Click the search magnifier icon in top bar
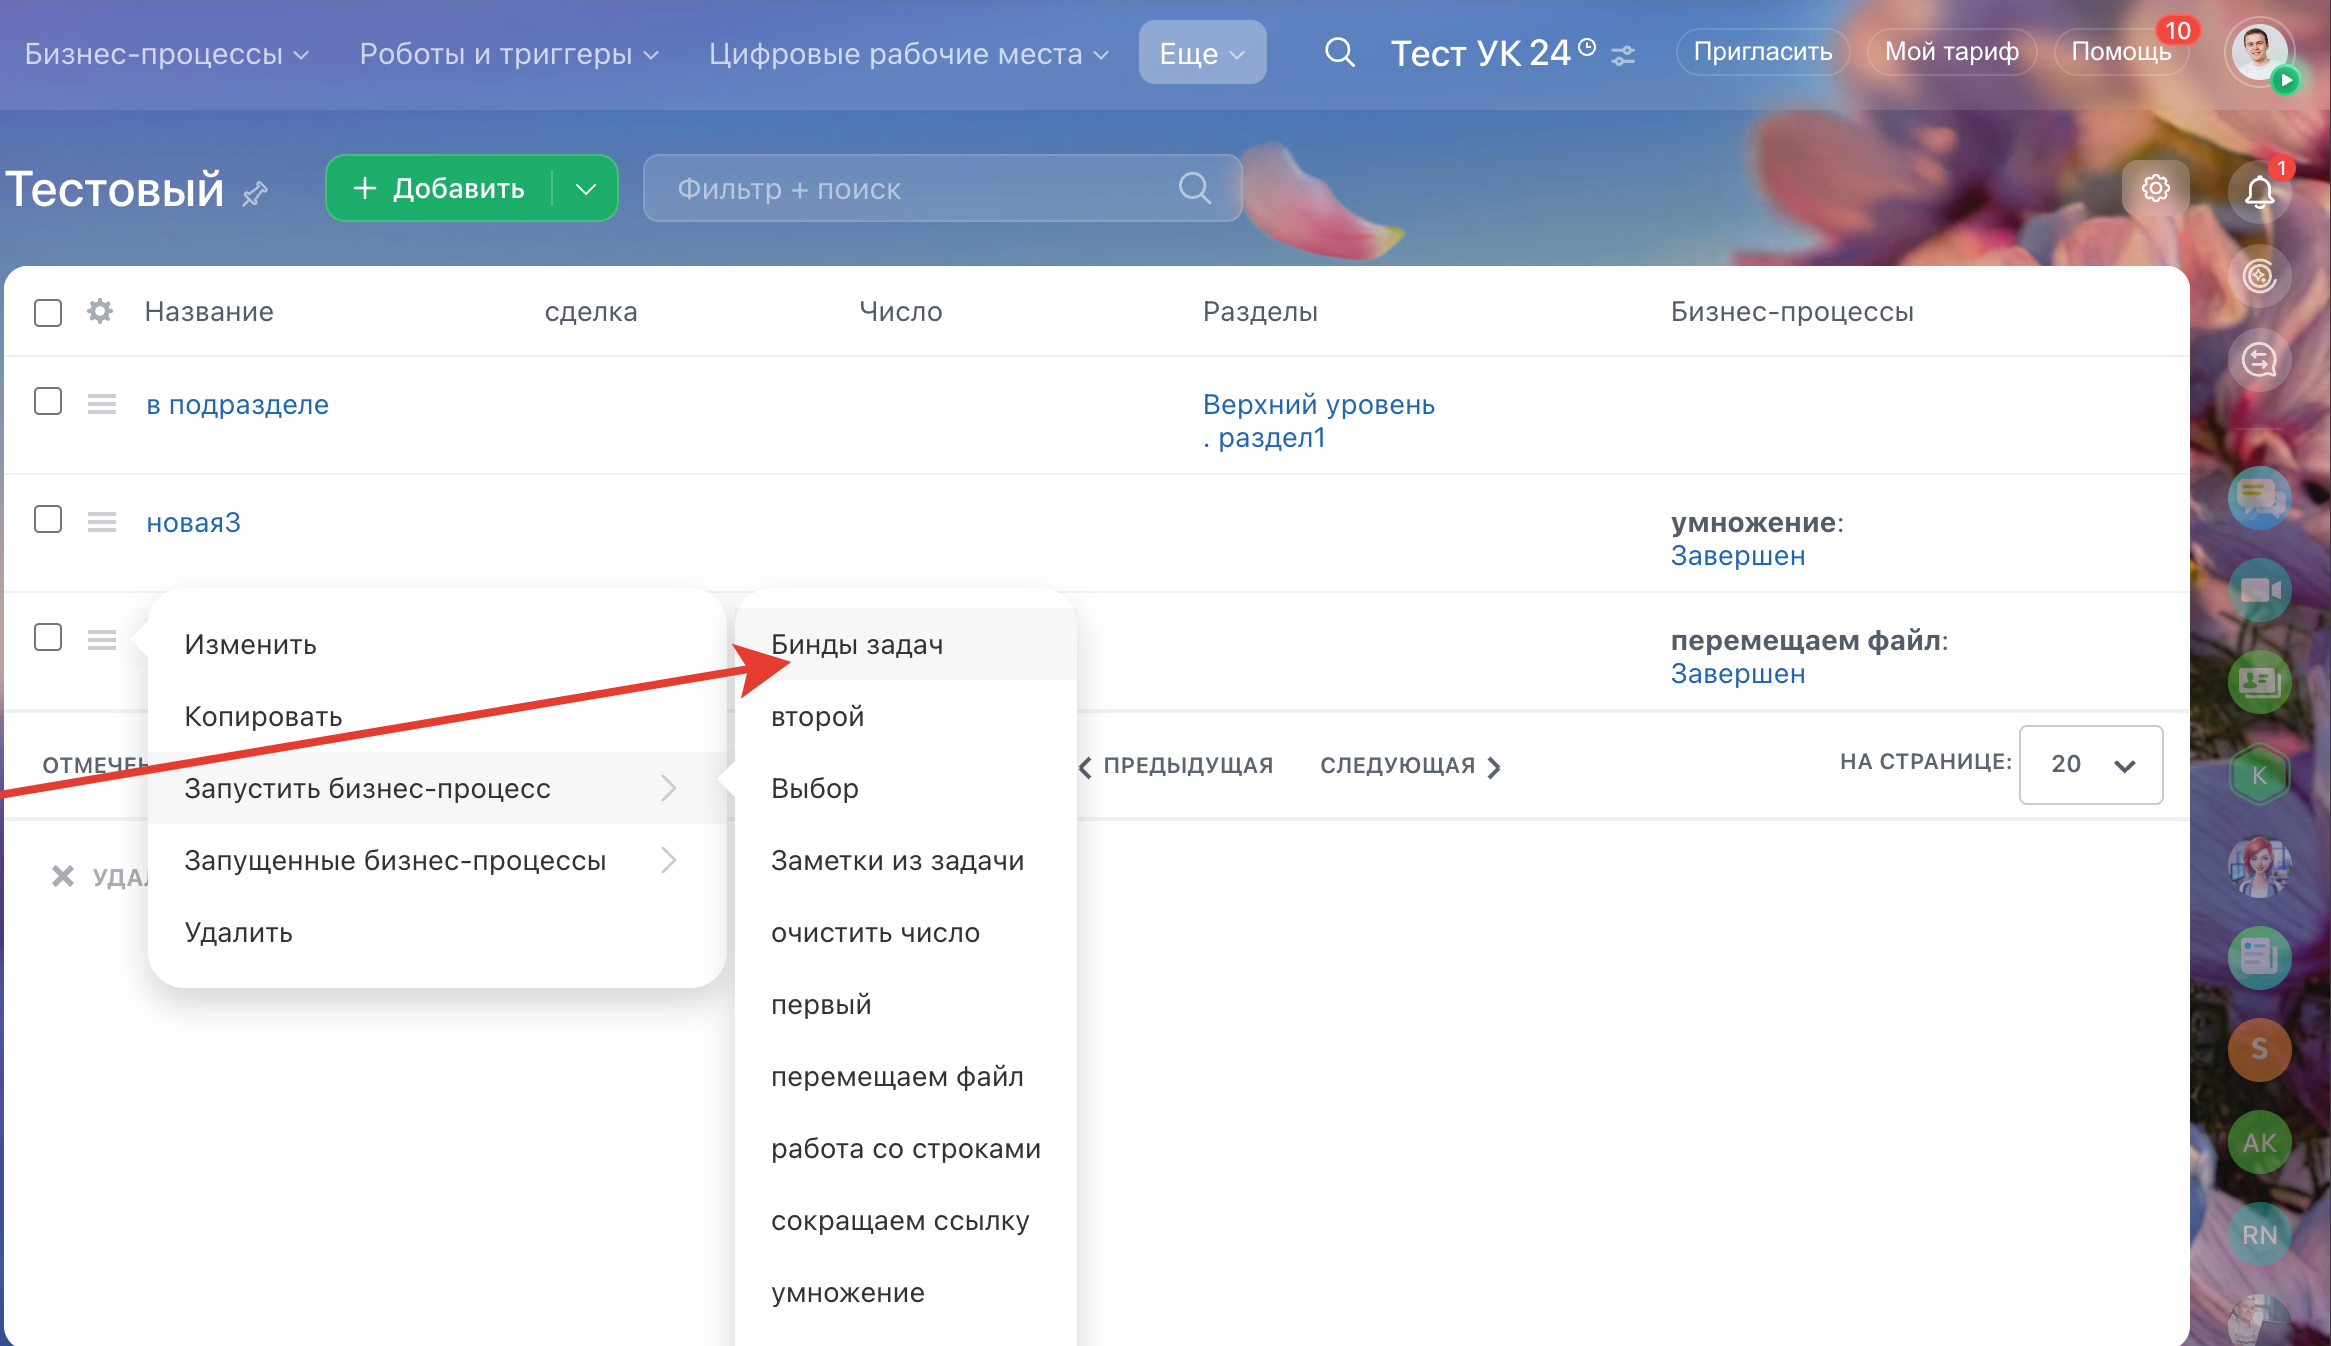2331x1346 pixels. click(x=1339, y=52)
